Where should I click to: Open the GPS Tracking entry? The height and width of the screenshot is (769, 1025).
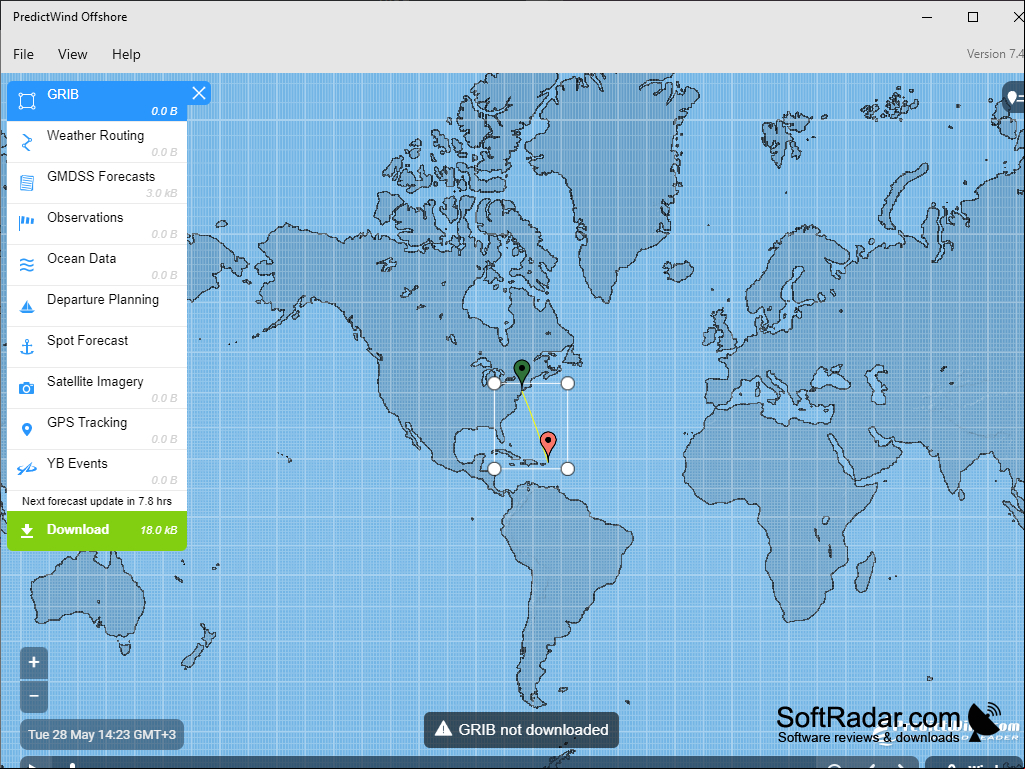(x=97, y=429)
